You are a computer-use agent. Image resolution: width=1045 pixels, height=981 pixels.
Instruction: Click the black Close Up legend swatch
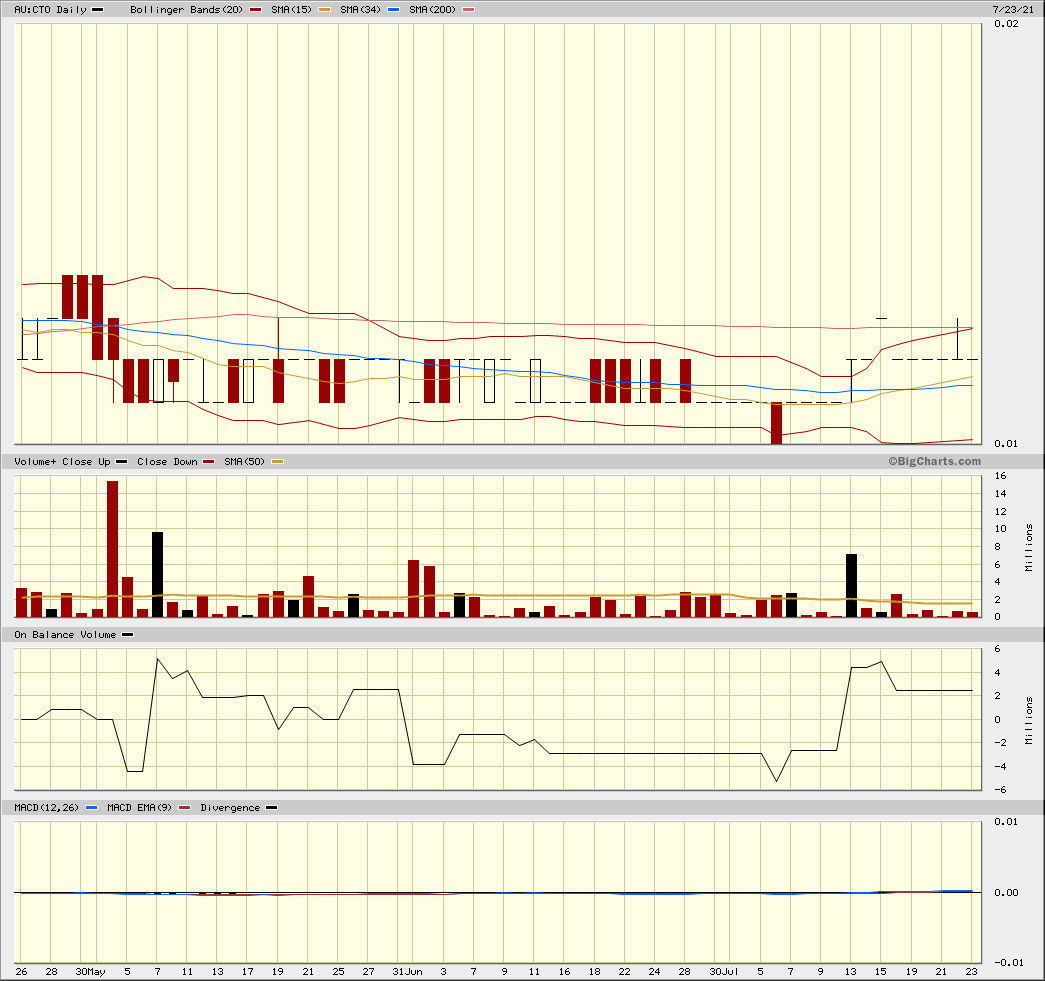[121, 462]
